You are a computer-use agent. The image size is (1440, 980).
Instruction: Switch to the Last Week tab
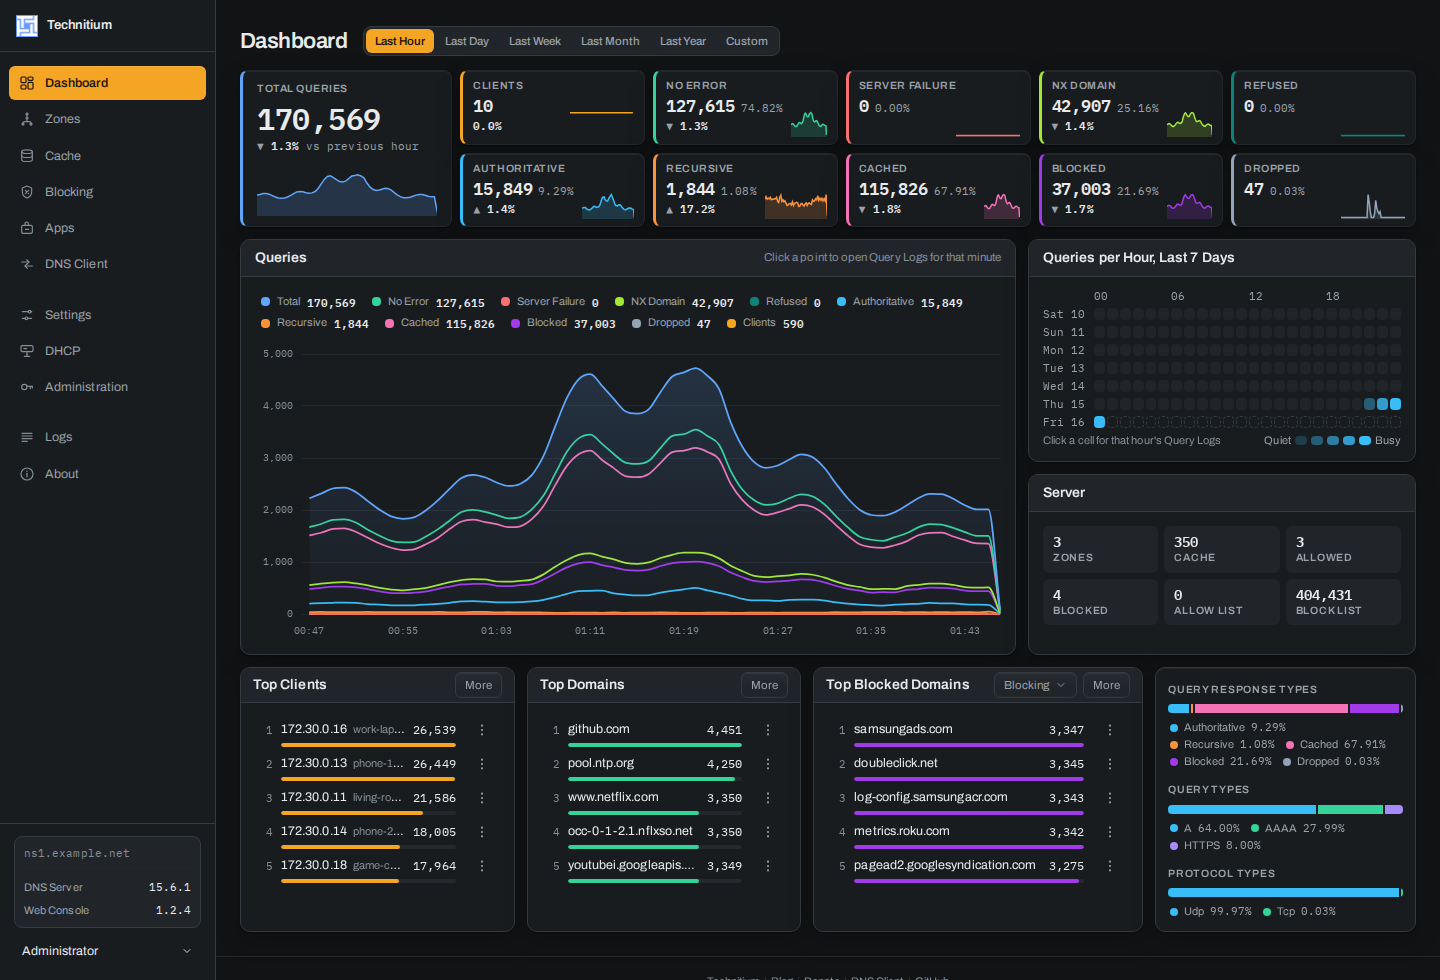535,41
